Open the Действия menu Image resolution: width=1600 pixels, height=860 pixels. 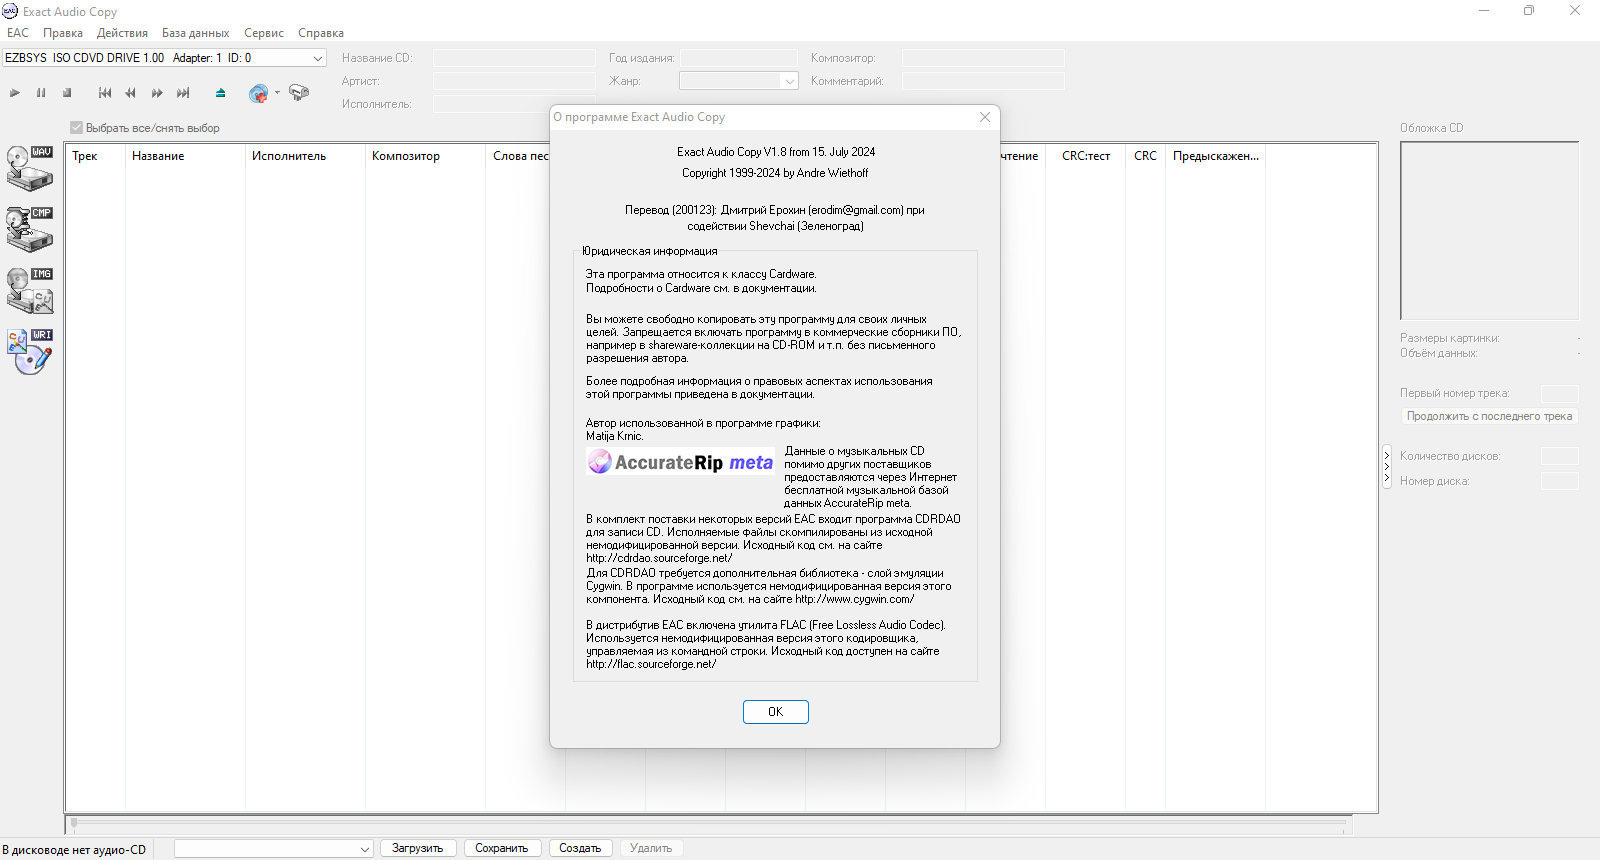pyautogui.click(x=122, y=33)
